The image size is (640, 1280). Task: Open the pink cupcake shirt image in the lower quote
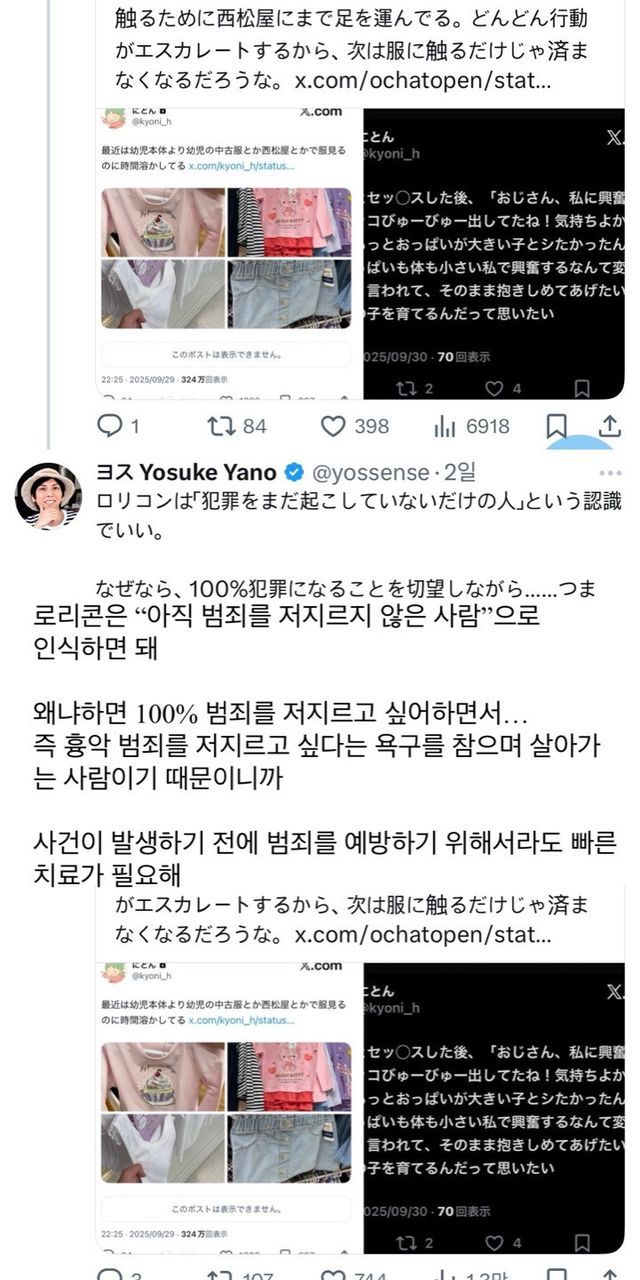point(163,1076)
